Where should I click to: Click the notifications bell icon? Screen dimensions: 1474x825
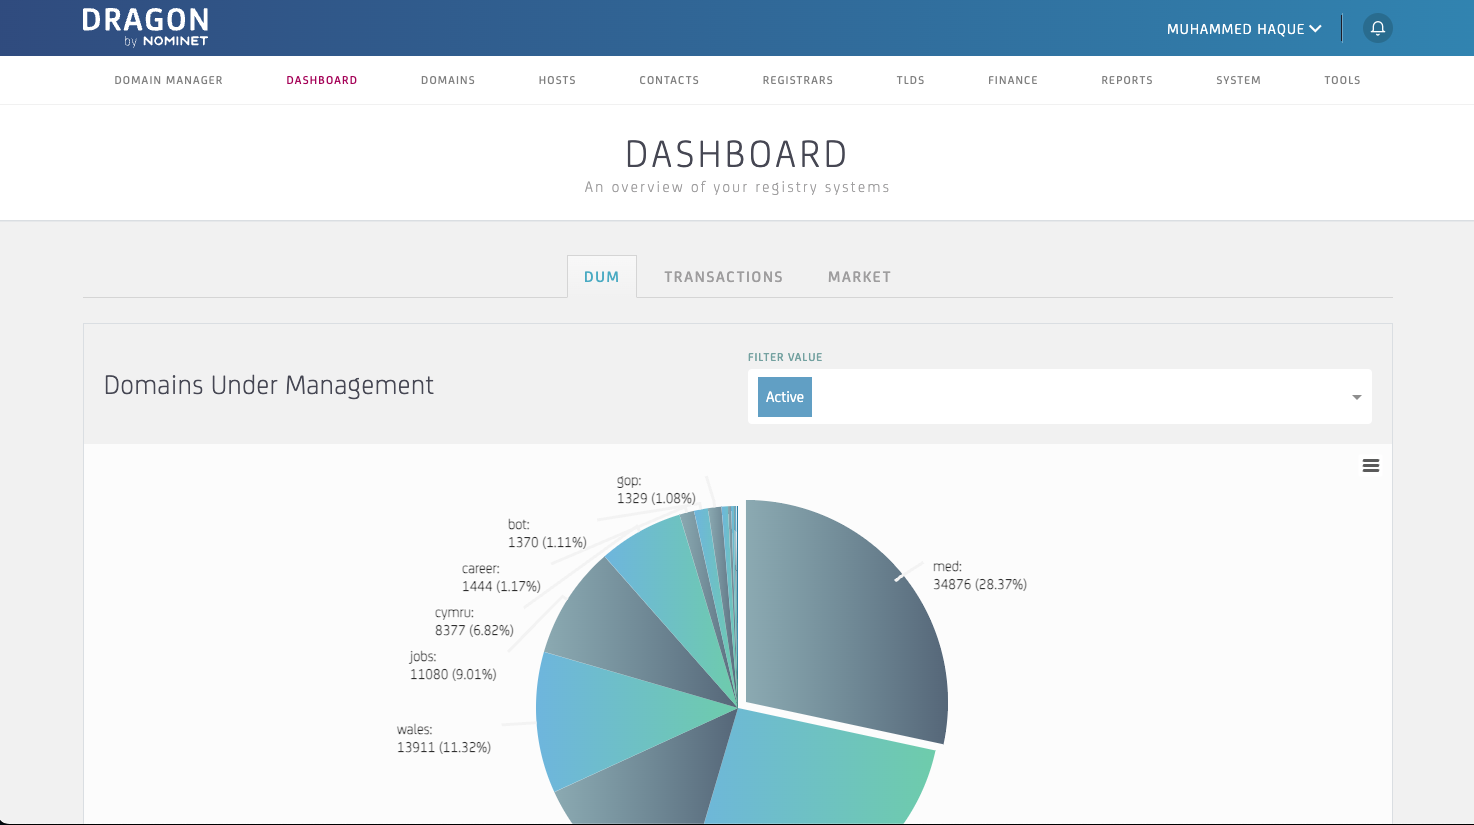tap(1378, 28)
